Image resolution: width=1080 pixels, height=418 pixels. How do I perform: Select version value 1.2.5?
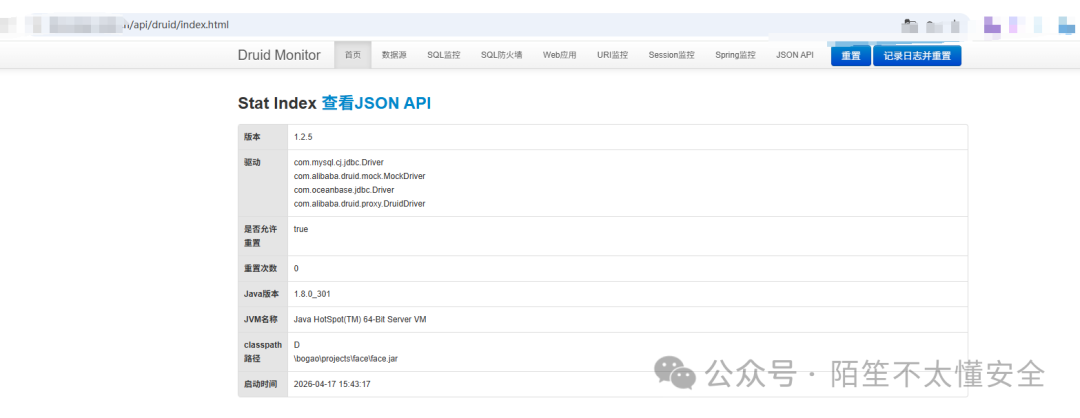tap(303, 137)
